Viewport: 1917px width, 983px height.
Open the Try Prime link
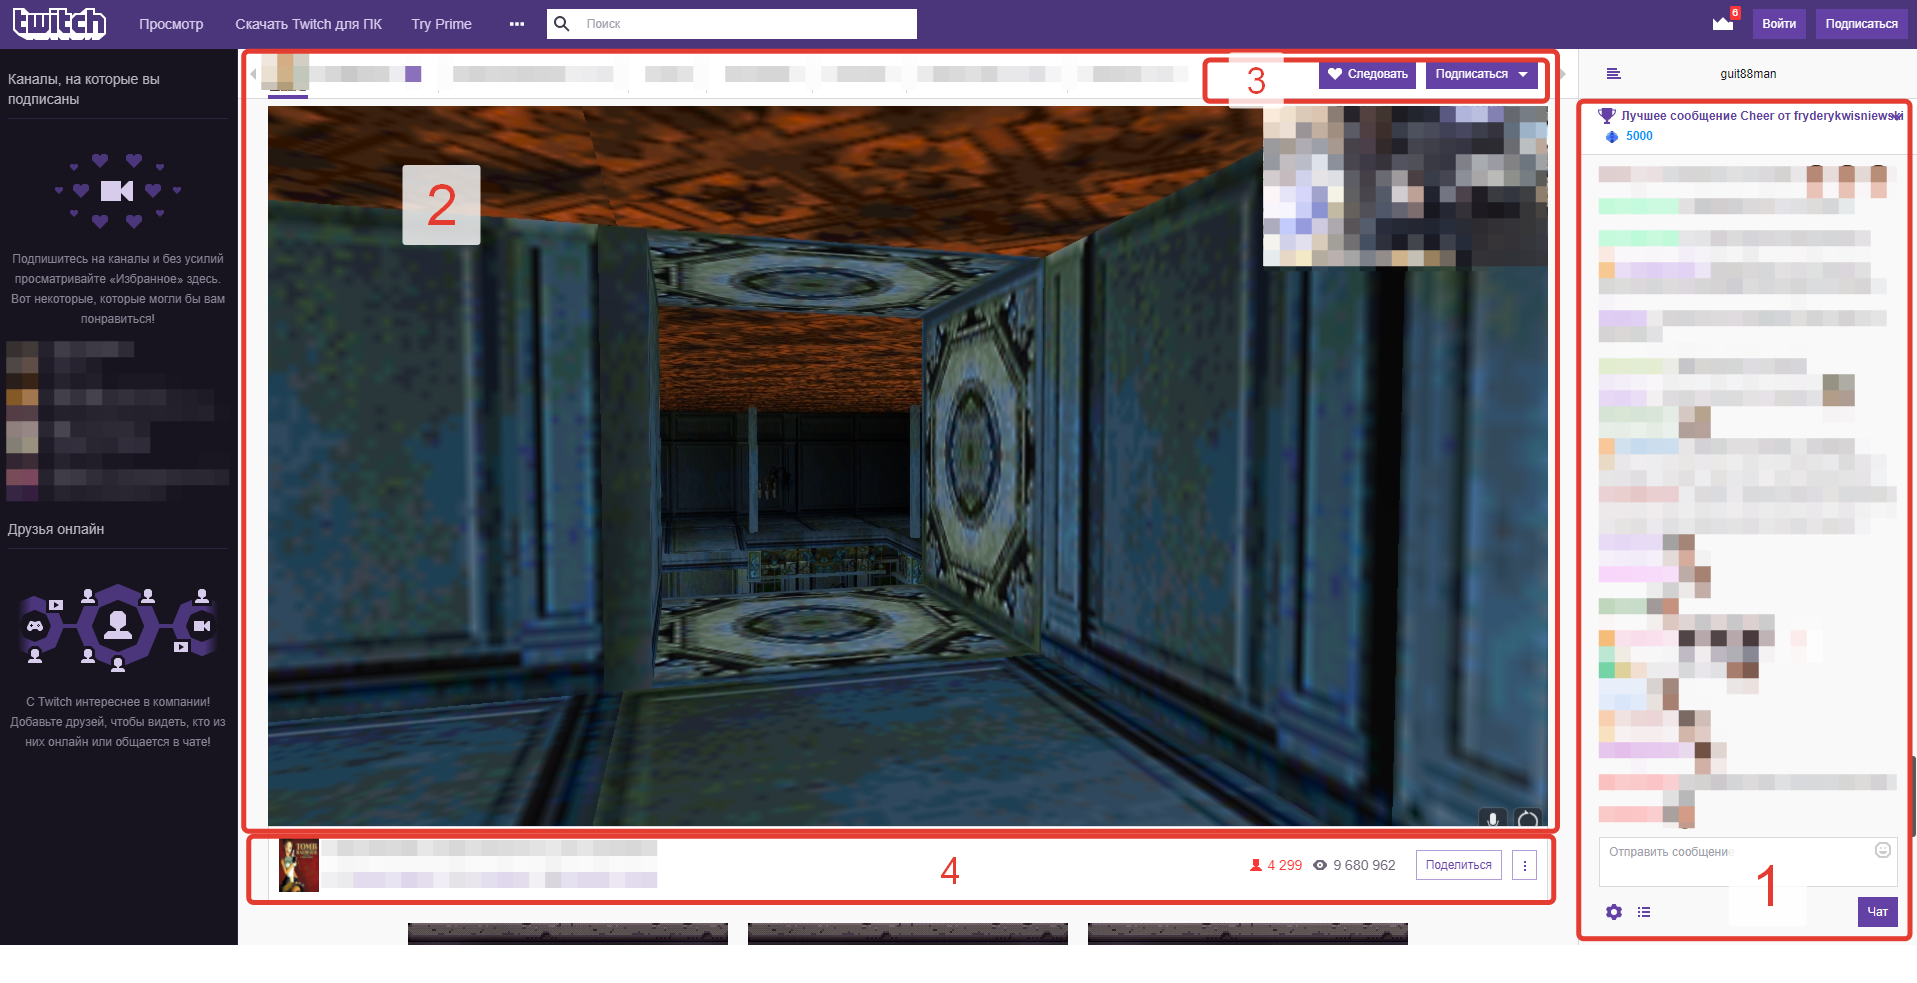pyautogui.click(x=441, y=24)
